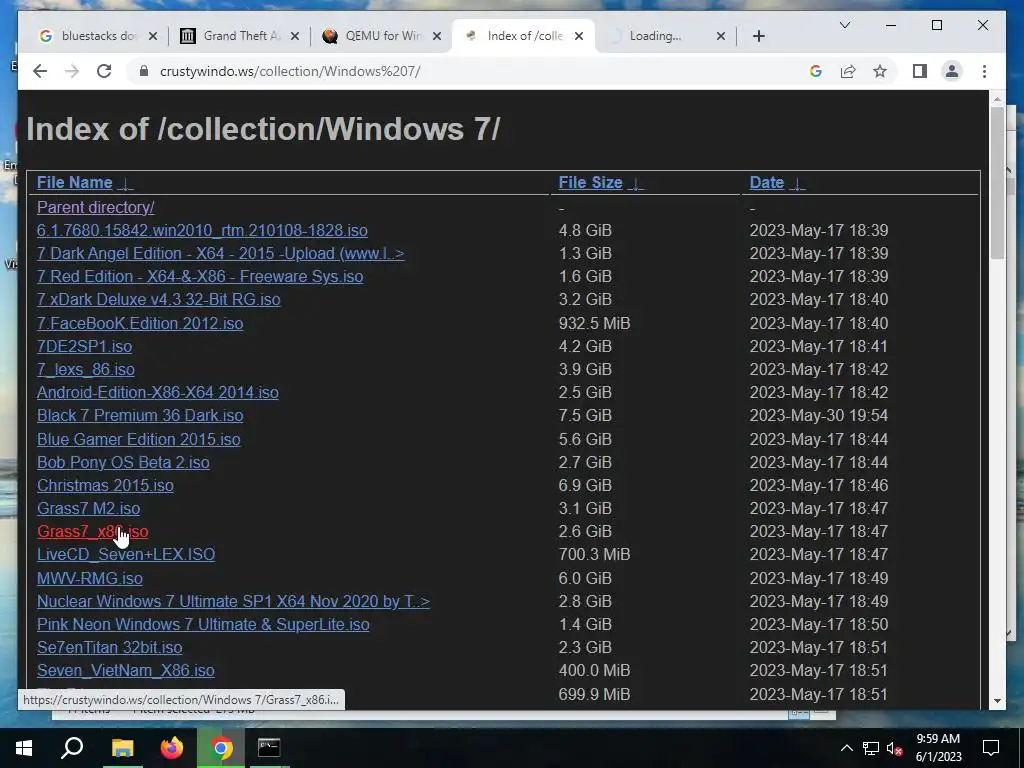Reload the page with the refresh icon
Image resolution: width=1024 pixels, height=768 pixels.
pyautogui.click(x=104, y=71)
